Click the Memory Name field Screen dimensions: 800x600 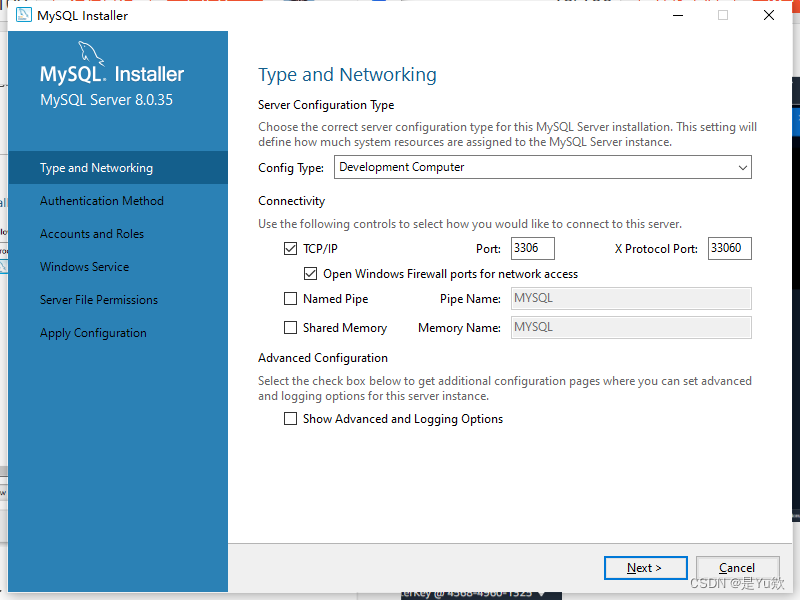click(631, 328)
